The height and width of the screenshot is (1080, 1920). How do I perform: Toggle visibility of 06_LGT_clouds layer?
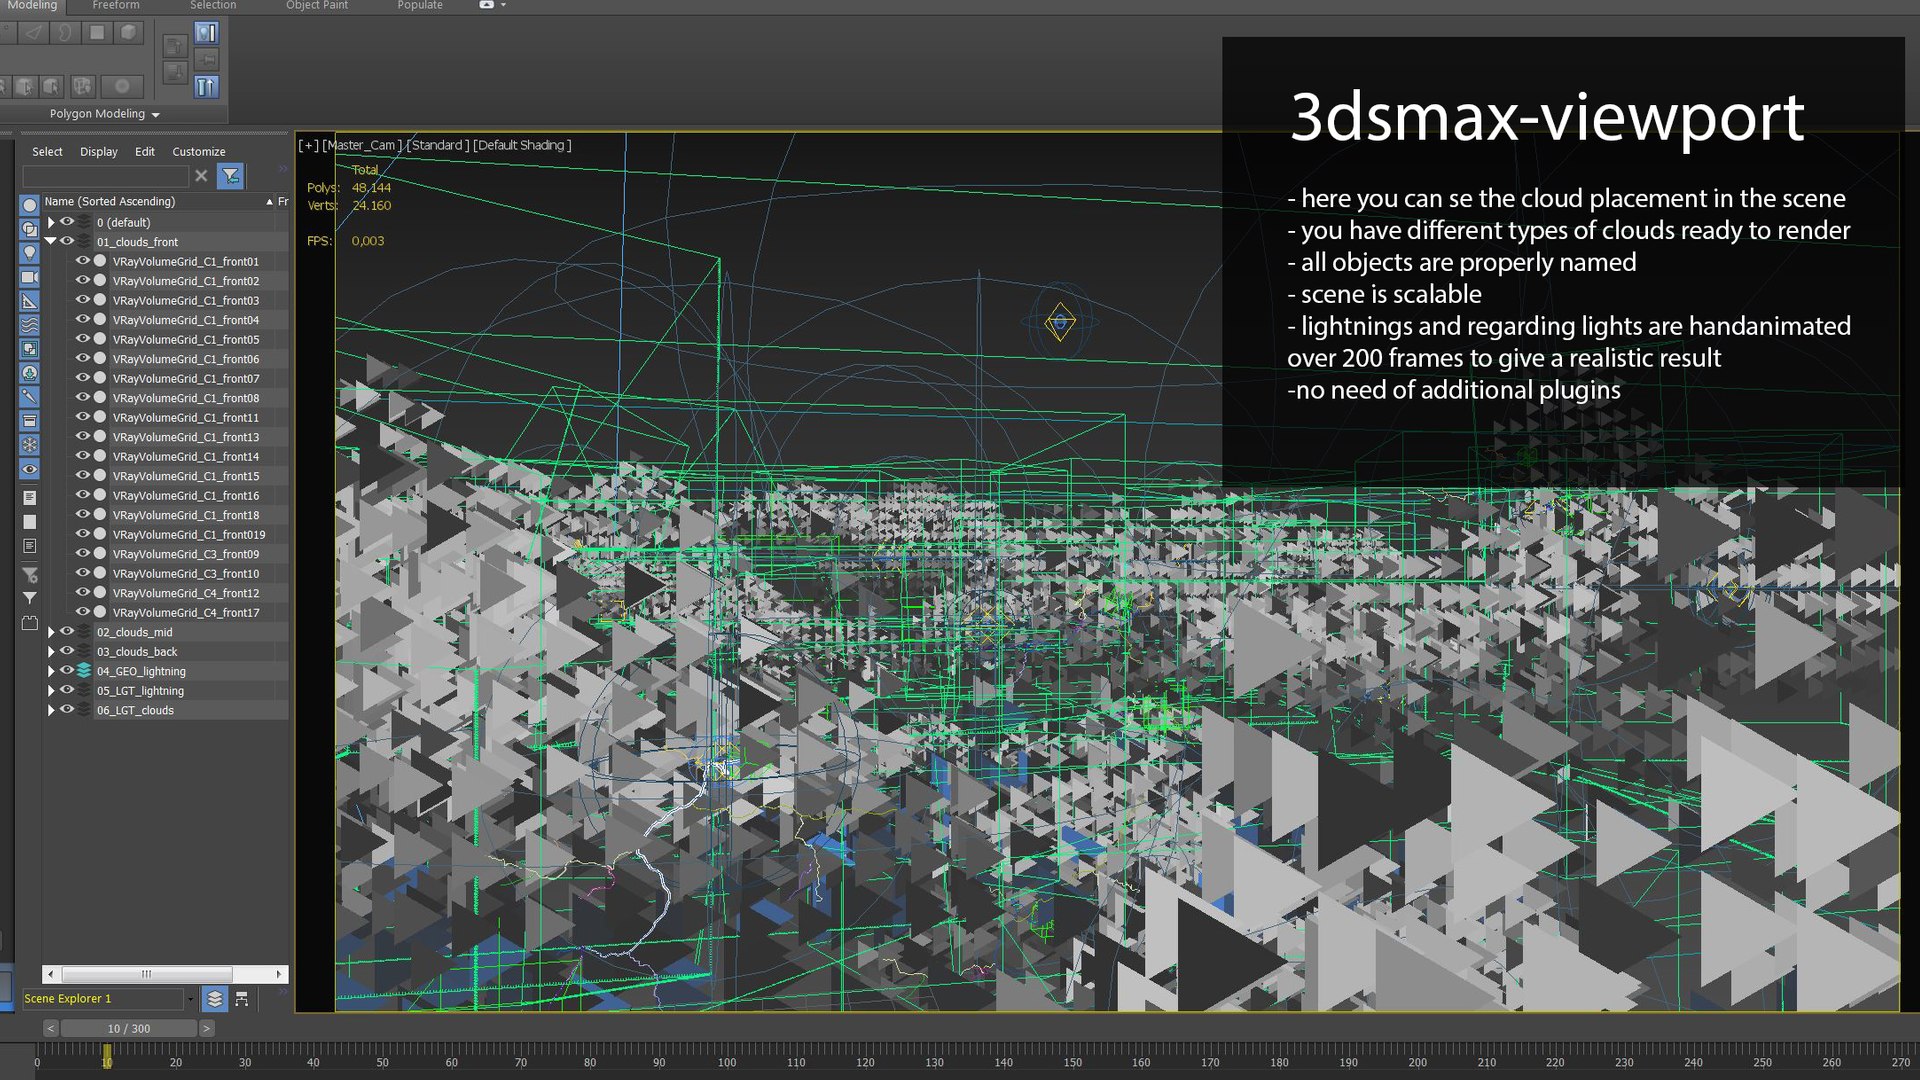click(x=67, y=709)
